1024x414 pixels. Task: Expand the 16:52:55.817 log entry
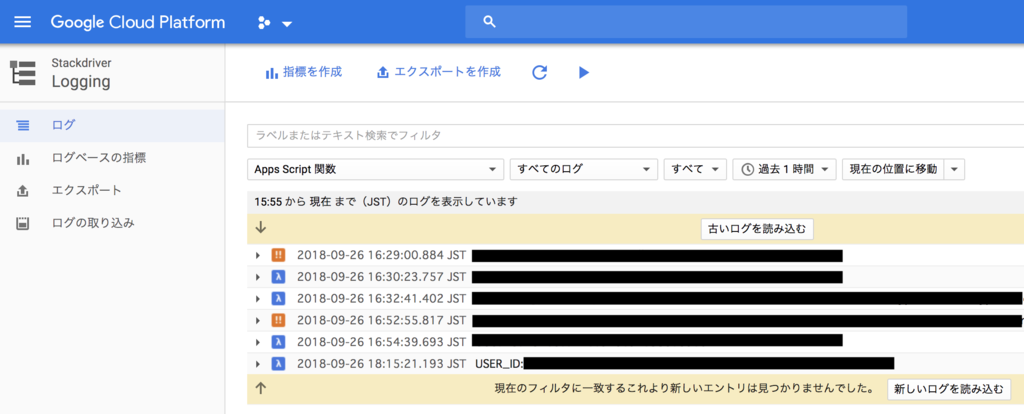259,320
